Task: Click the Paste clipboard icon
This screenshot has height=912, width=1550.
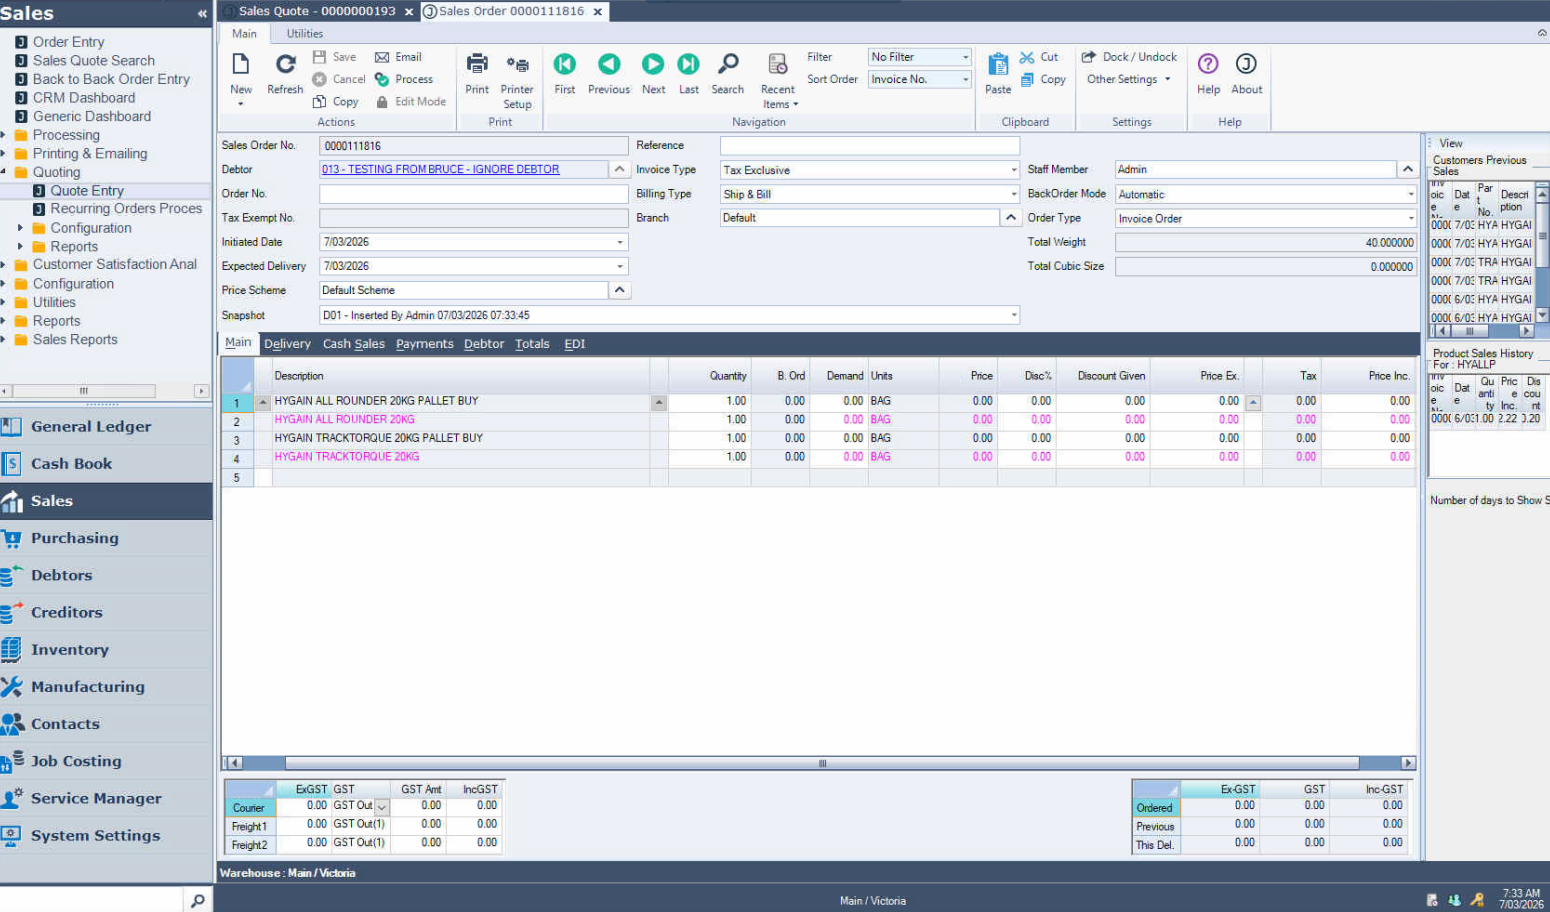Action: 997,66
